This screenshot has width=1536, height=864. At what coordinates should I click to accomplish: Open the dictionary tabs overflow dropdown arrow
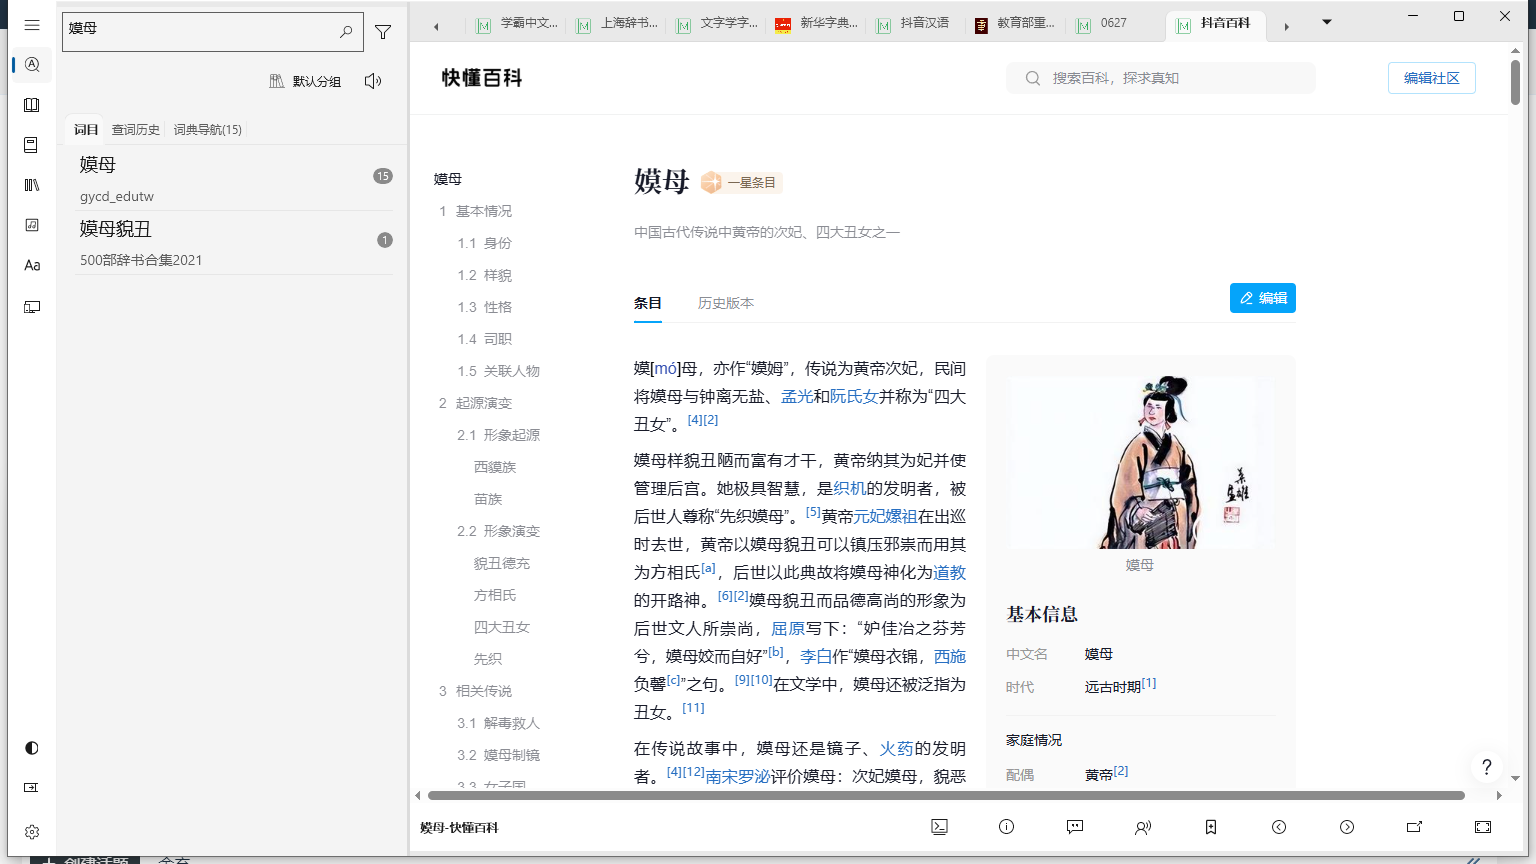click(1327, 23)
